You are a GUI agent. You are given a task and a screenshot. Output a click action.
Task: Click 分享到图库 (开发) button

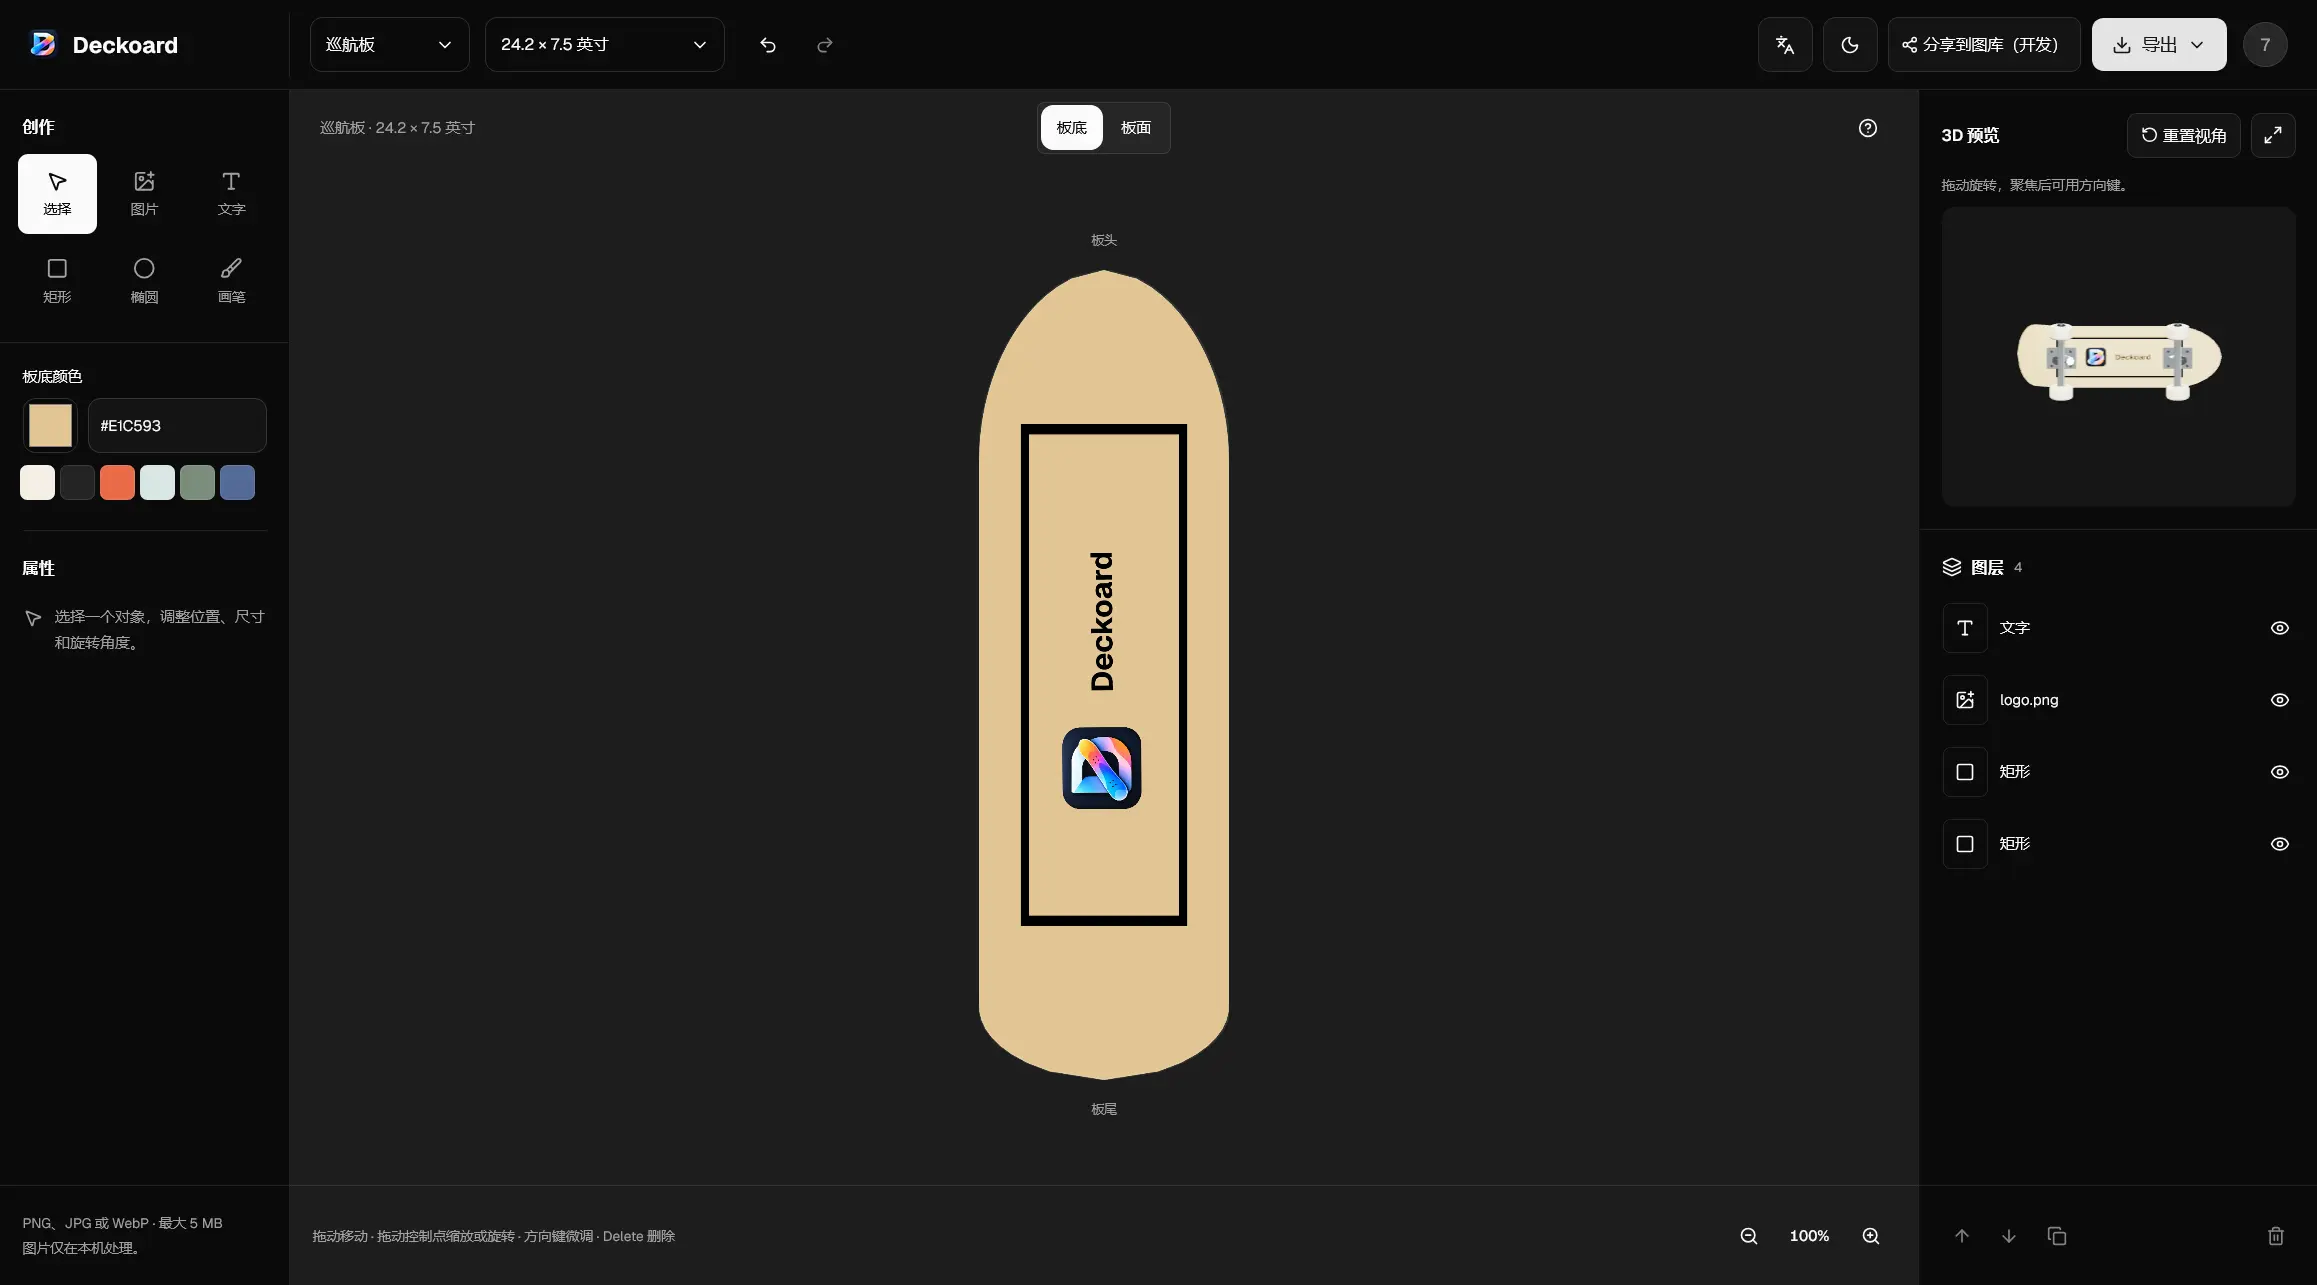[1984, 45]
